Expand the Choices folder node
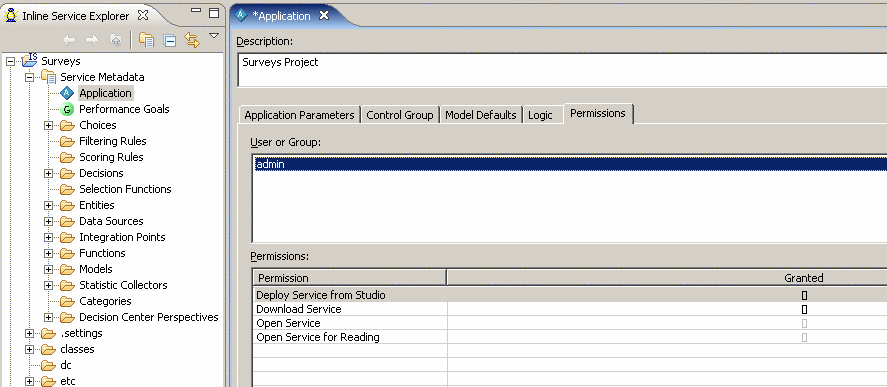The image size is (887, 387). [48, 125]
